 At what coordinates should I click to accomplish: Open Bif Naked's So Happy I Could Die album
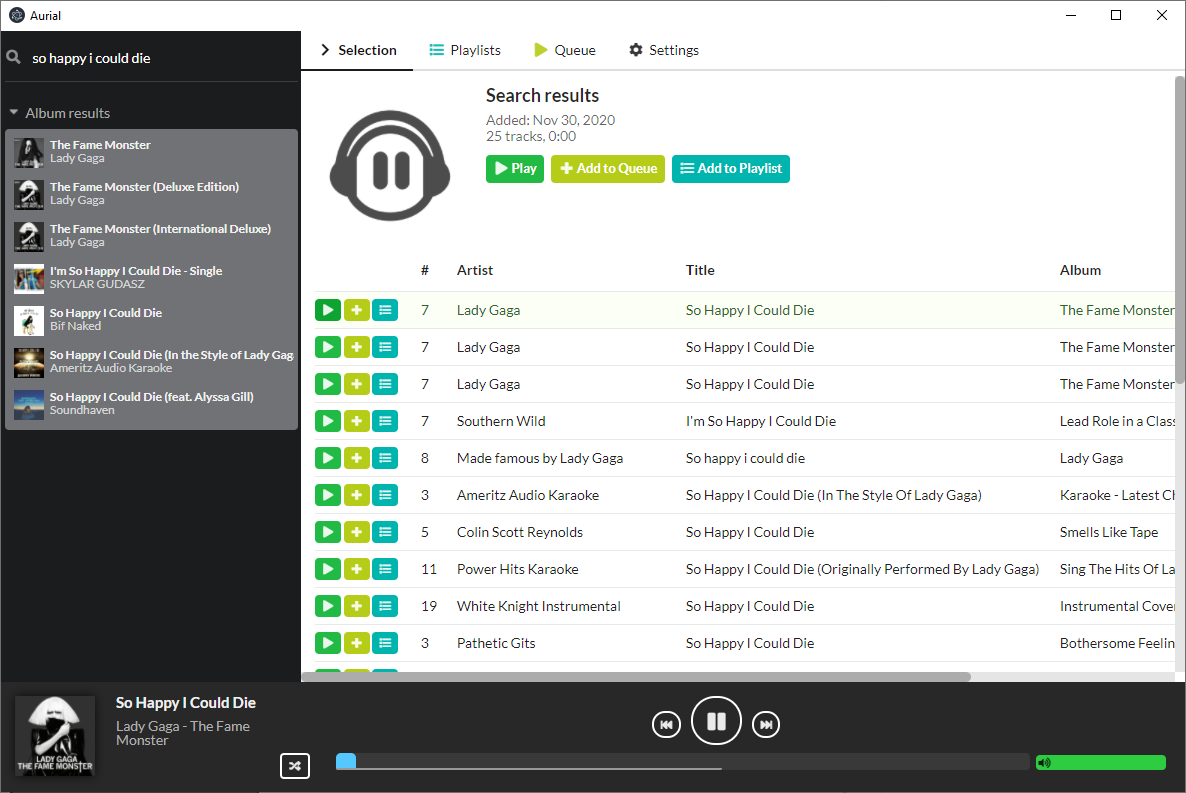pyautogui.click(x=151, y=319)
